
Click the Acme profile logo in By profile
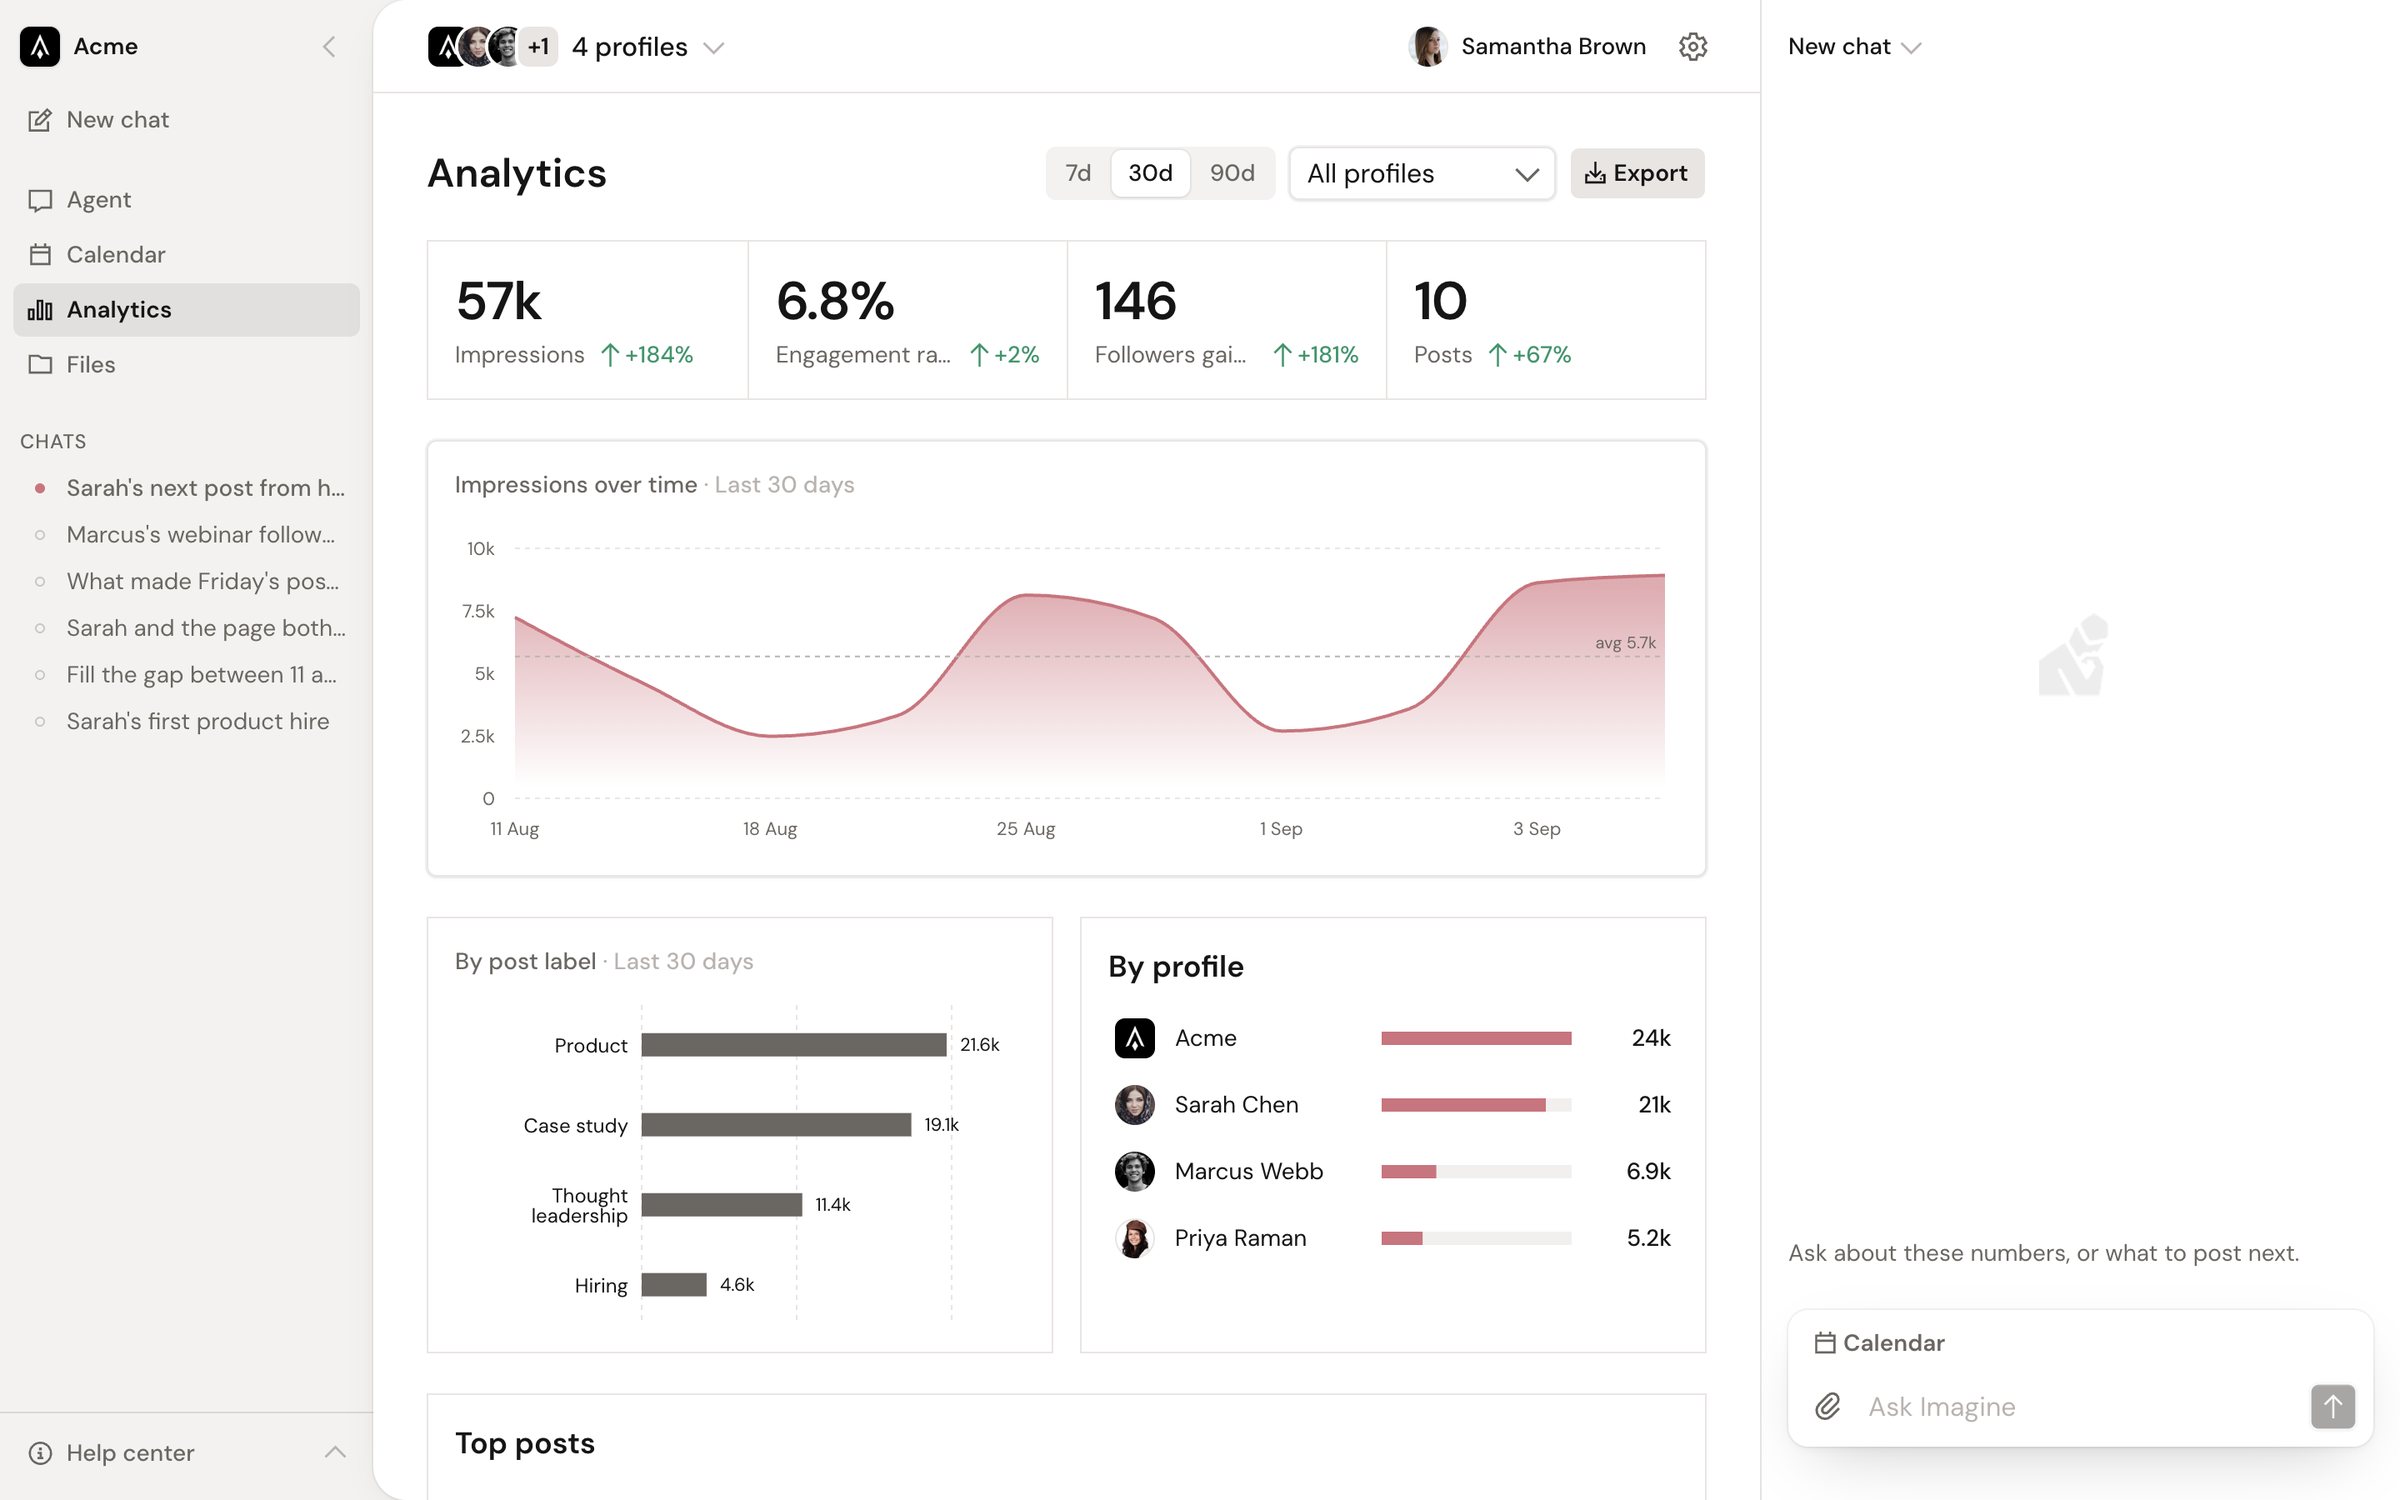[x=1134, y=1038]
